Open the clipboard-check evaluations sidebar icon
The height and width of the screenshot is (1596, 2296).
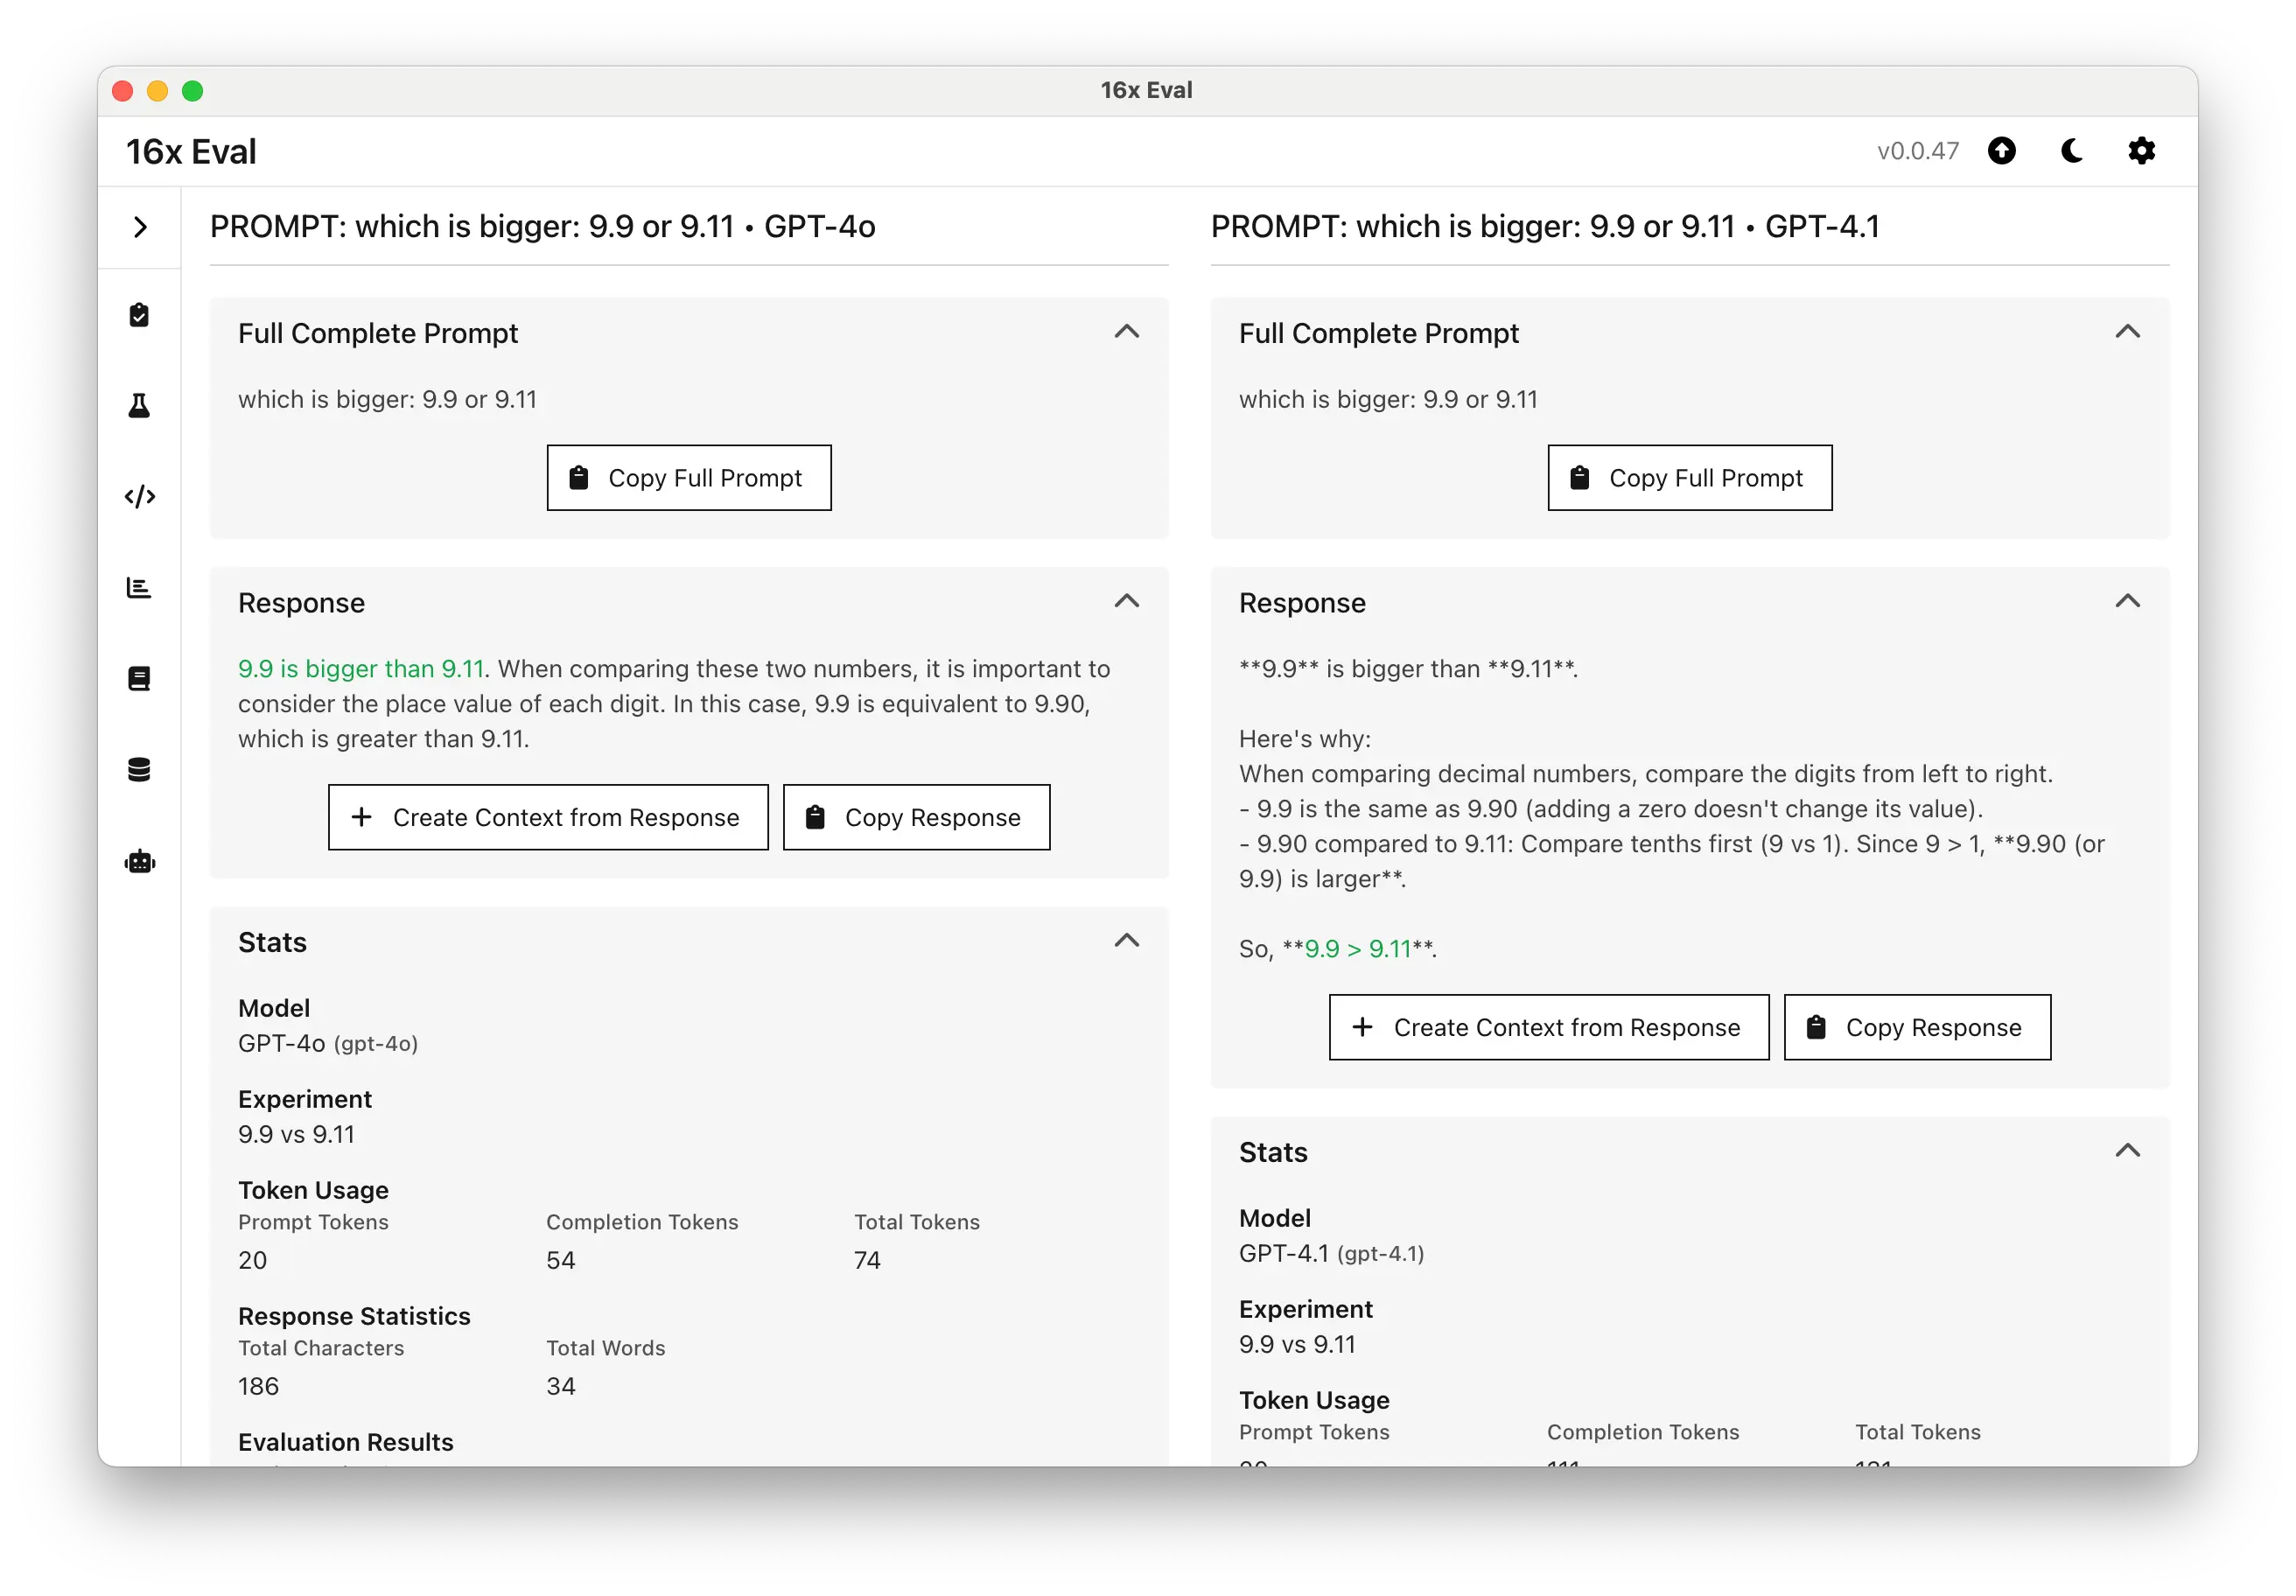pos(139,315)
